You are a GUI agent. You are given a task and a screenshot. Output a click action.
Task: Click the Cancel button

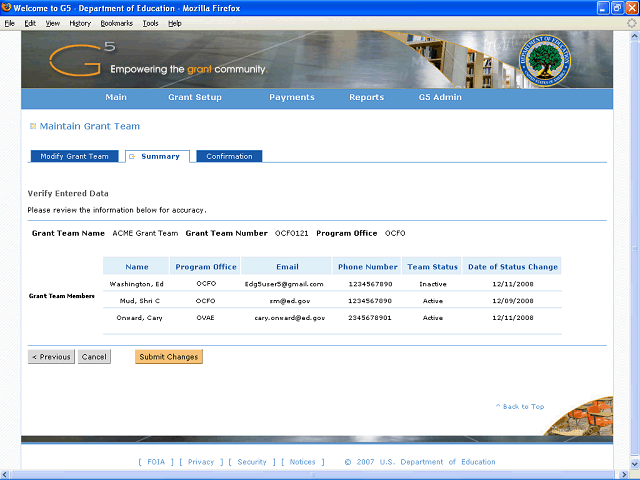(94, 357)
